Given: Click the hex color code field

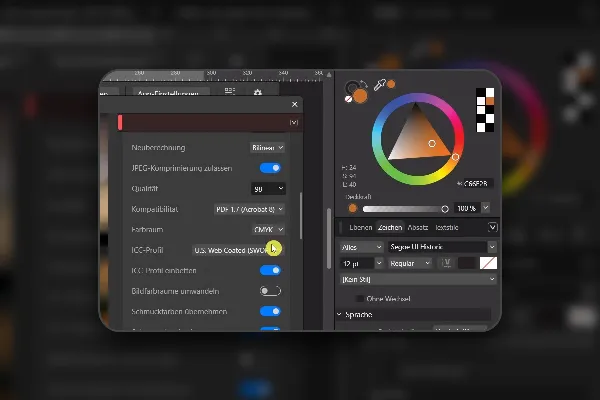Looking at the screenshot, I should pos(478,184).
